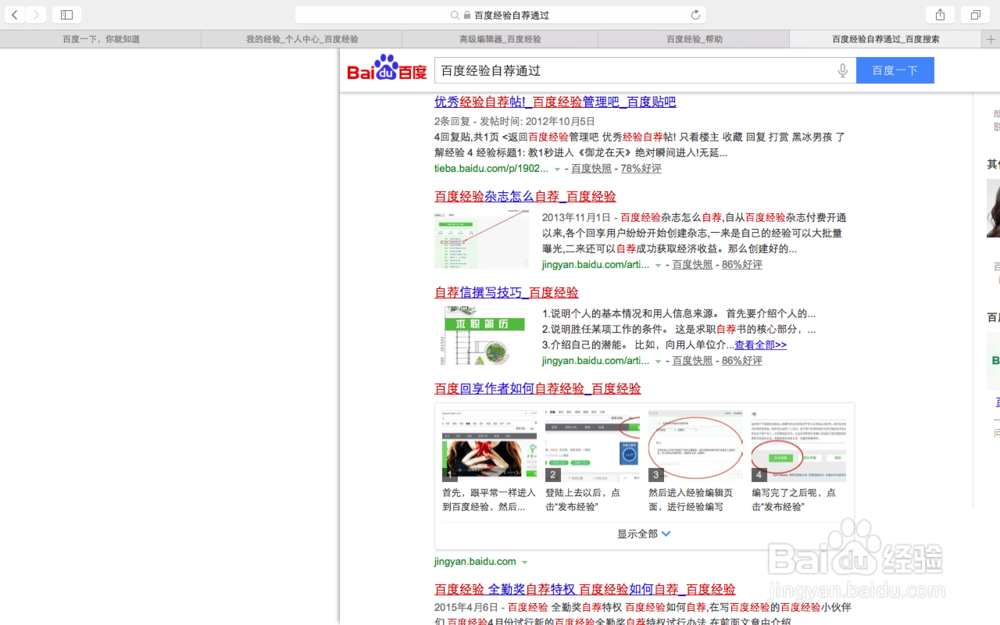Switch to tab 我的经验_个人中心_百度经验
The height and width of the screenshot is (625, 1000).
point(302,39)
